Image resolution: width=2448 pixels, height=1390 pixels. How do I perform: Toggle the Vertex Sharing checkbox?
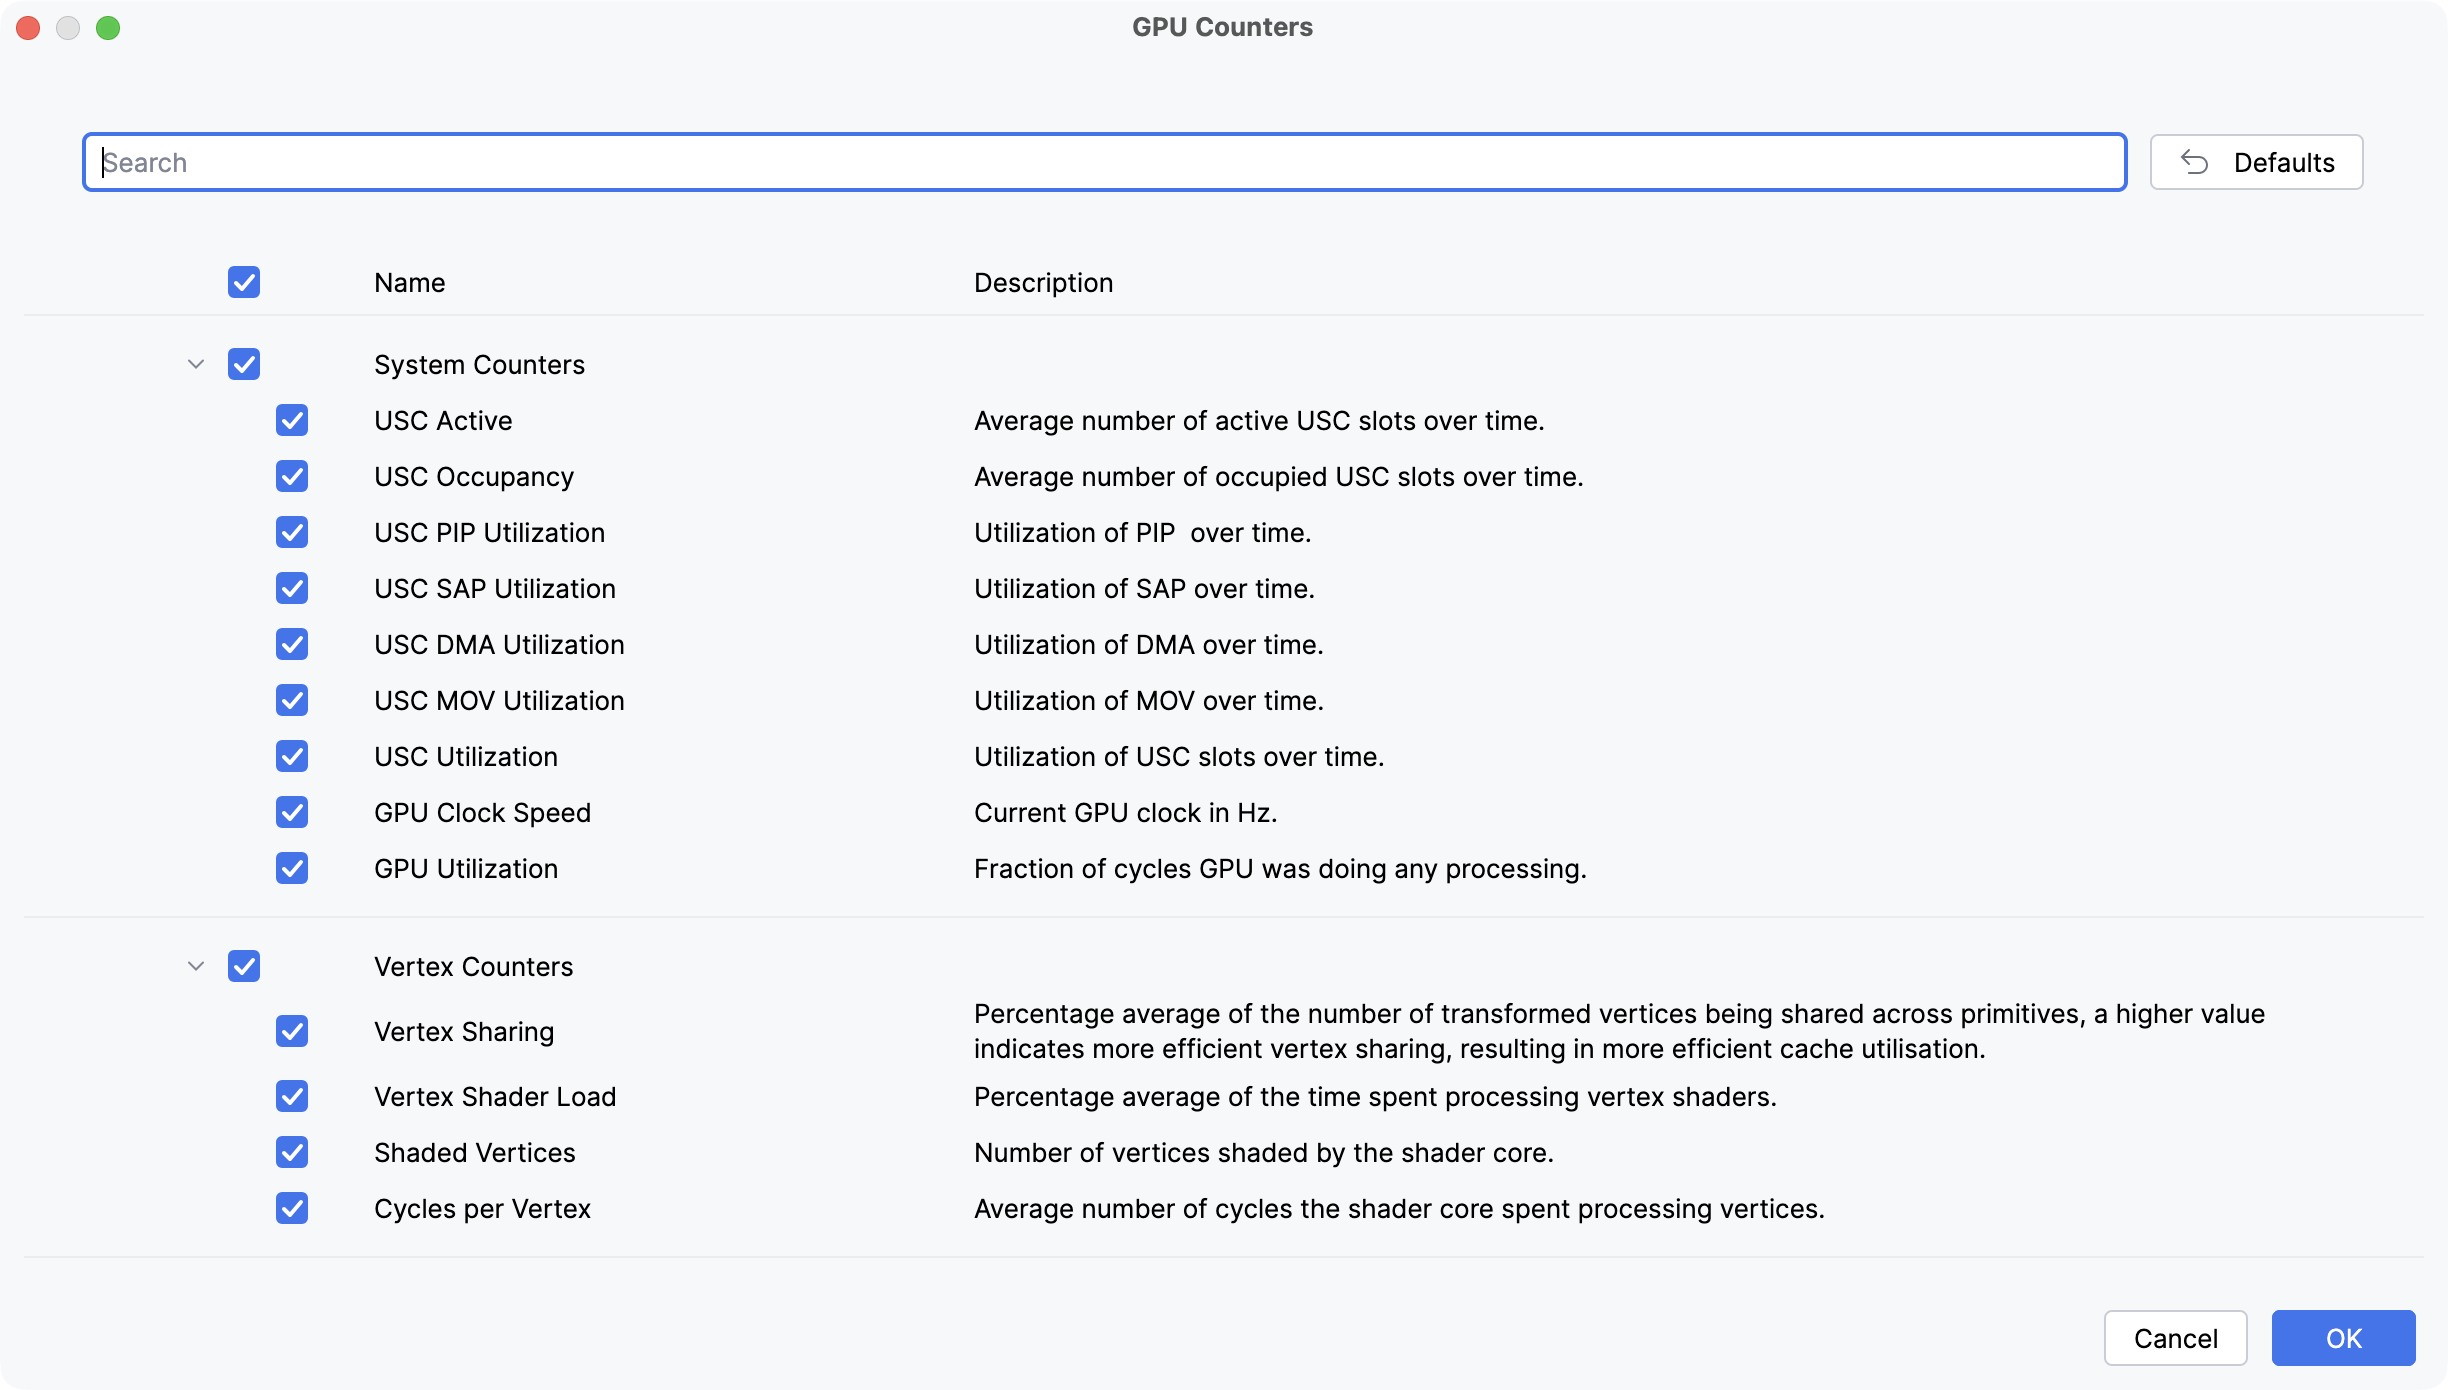pos(292,1031)
